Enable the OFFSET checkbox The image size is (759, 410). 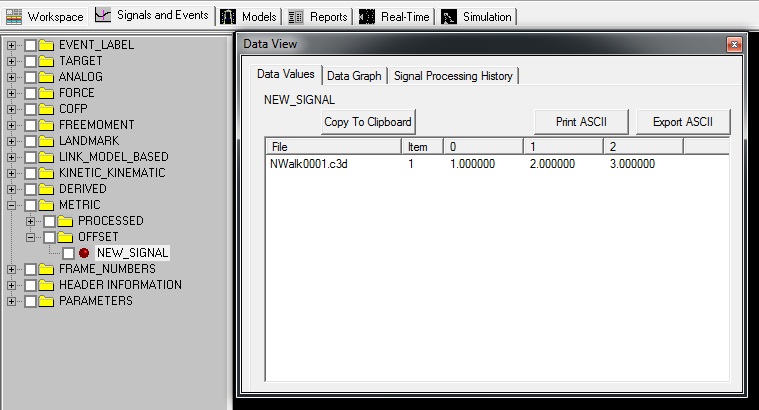click(49, 237)
